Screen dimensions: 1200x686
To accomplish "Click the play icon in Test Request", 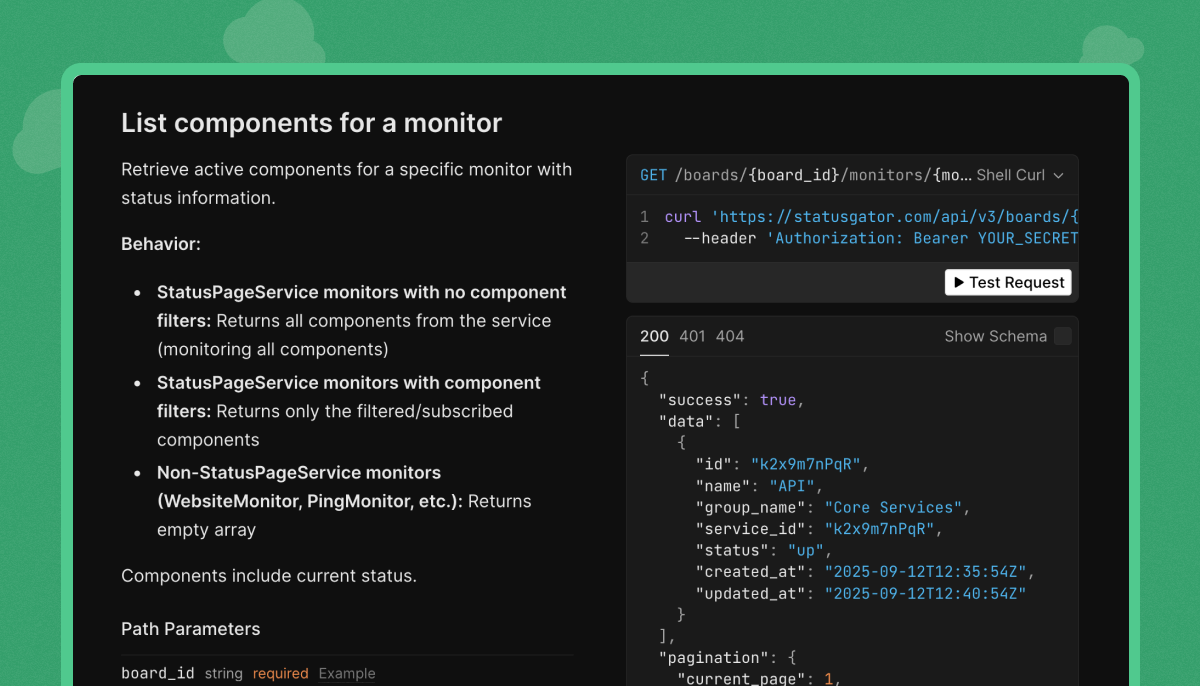I will click(959, 283).
